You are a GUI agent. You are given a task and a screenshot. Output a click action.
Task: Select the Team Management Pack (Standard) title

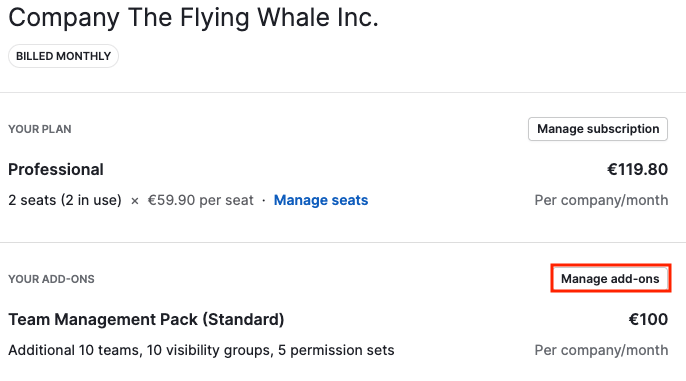(x=146, y=319)
